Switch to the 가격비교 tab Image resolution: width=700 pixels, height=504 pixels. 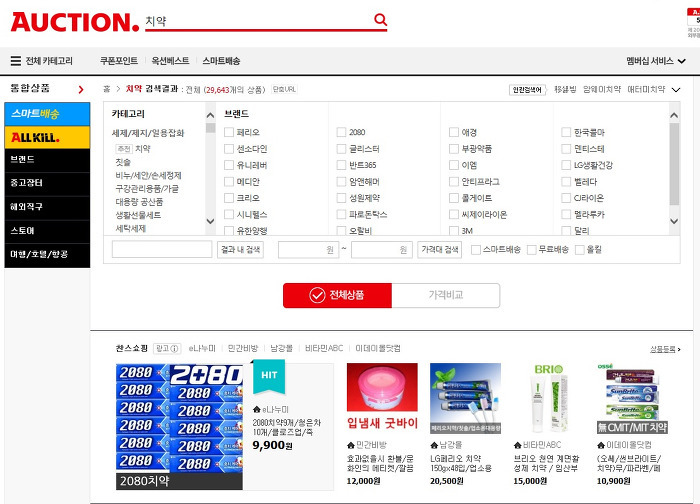pyautogui.click(x=446, y=296)
